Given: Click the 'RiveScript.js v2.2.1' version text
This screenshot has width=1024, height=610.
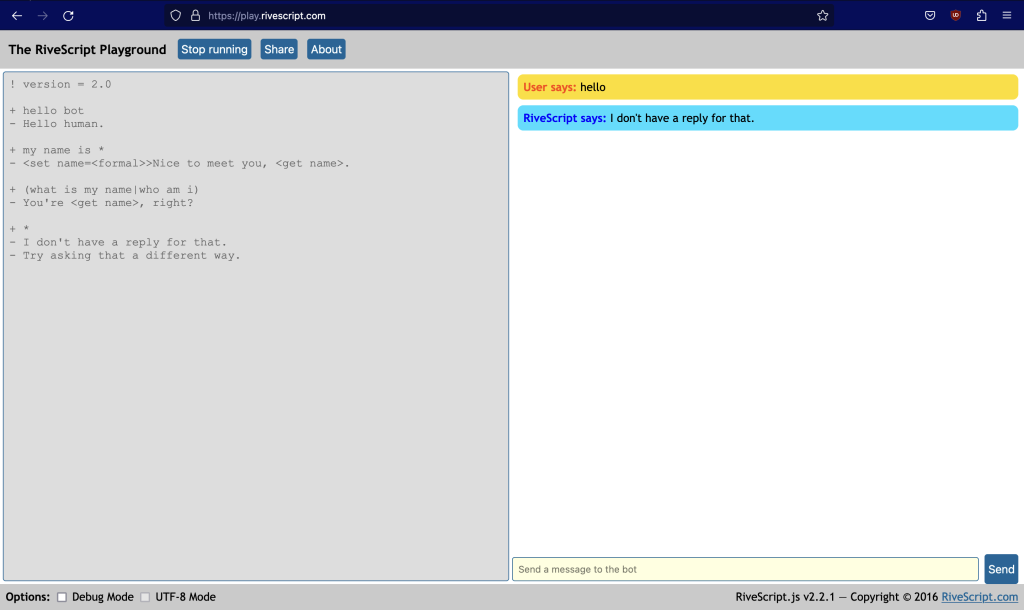Looking at the screenshot, I should 785,597.
